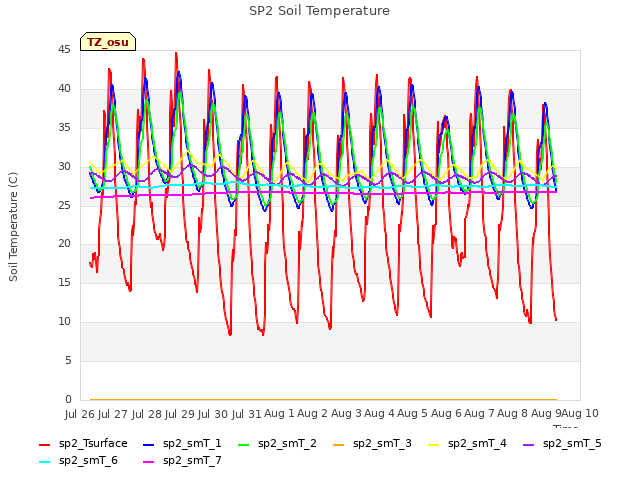Click the Jul 31 x-axis label
640x480 pixels.
(x=247, y=414)
